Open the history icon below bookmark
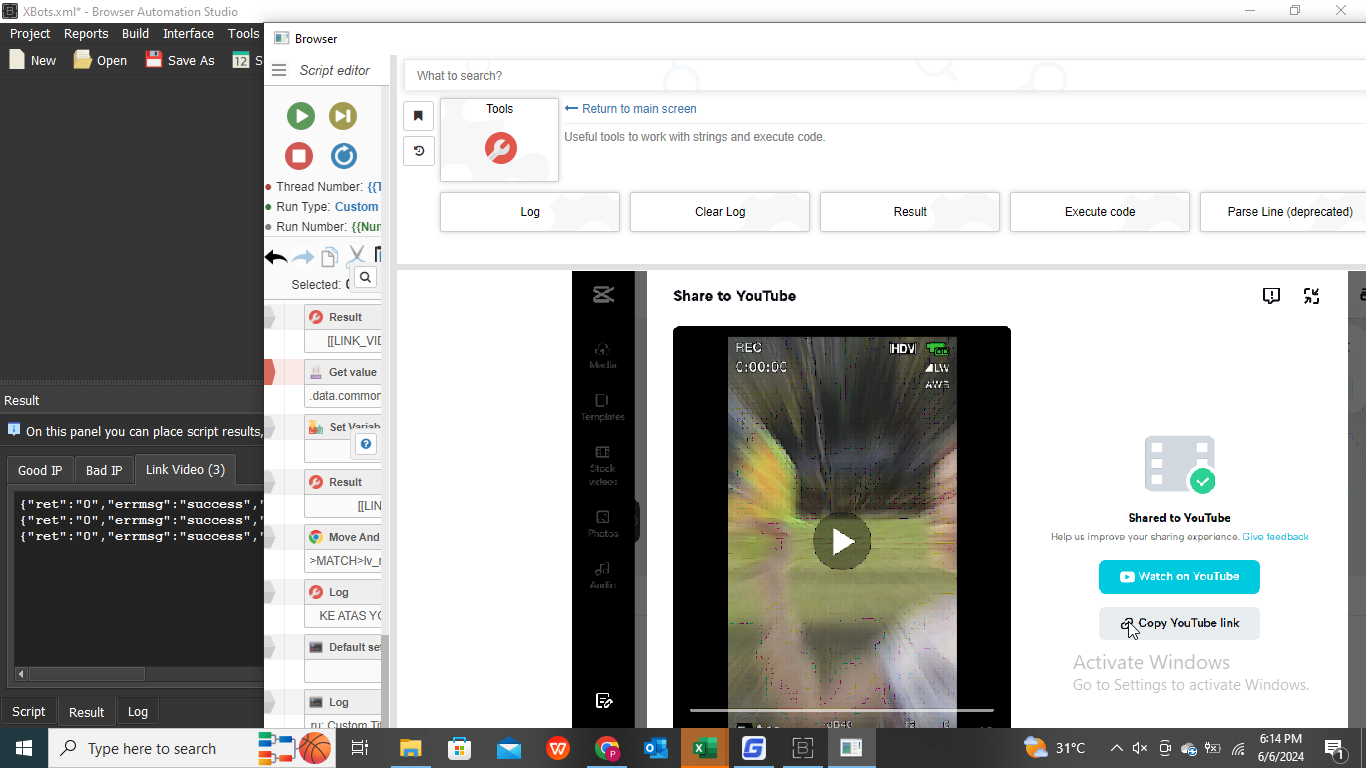Viewport: 1366px width, 768px height. coord(418,151)
